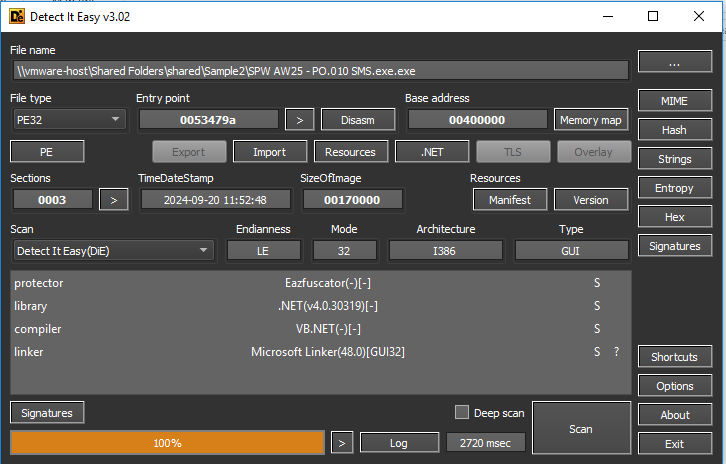Open the MIME viewer
The width and height of the screenshot is (726, 464).
pyautogui.click(x=675, y=101)
